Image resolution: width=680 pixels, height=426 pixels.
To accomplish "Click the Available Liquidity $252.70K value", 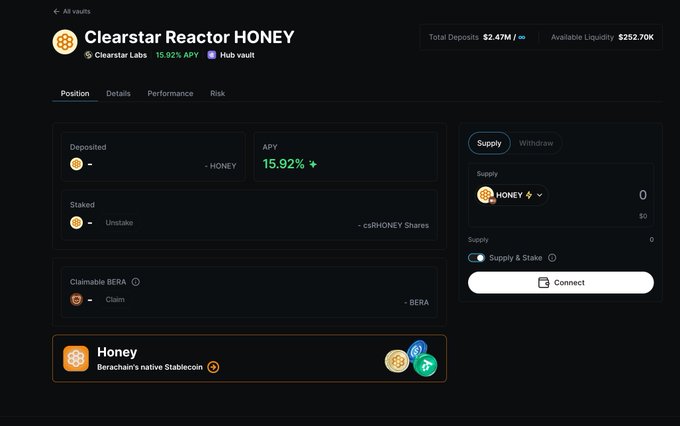I will click(x=636, y=37).
